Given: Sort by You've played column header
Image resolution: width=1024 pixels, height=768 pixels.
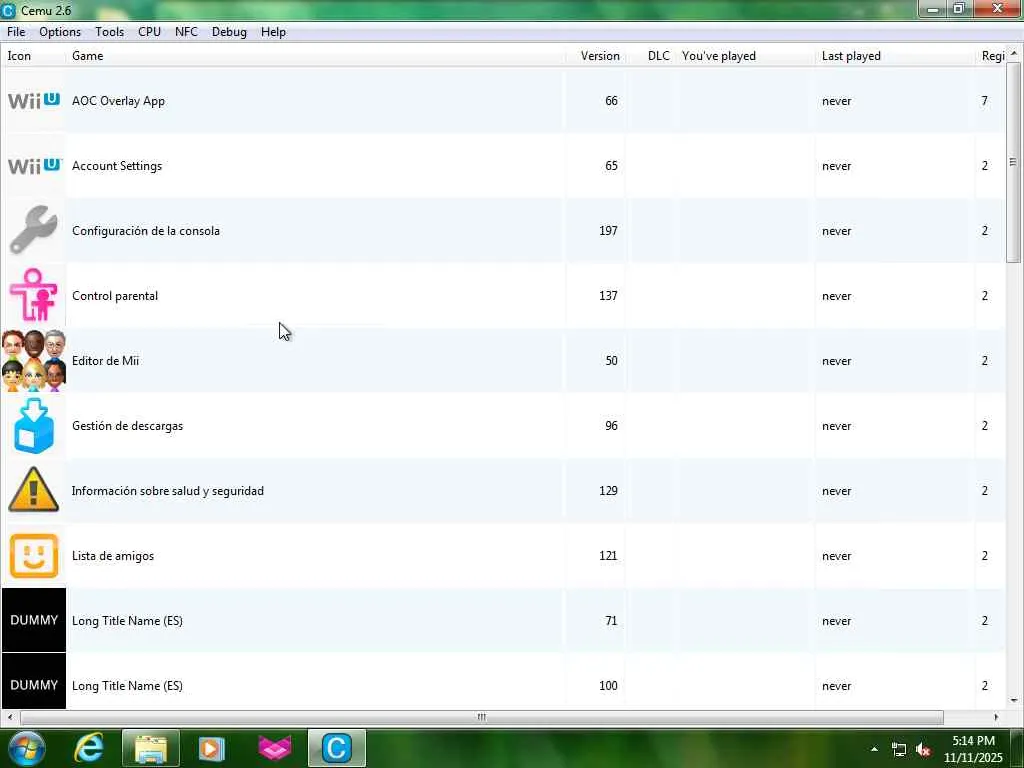Looking at the screenshot, I should point(746,56).
